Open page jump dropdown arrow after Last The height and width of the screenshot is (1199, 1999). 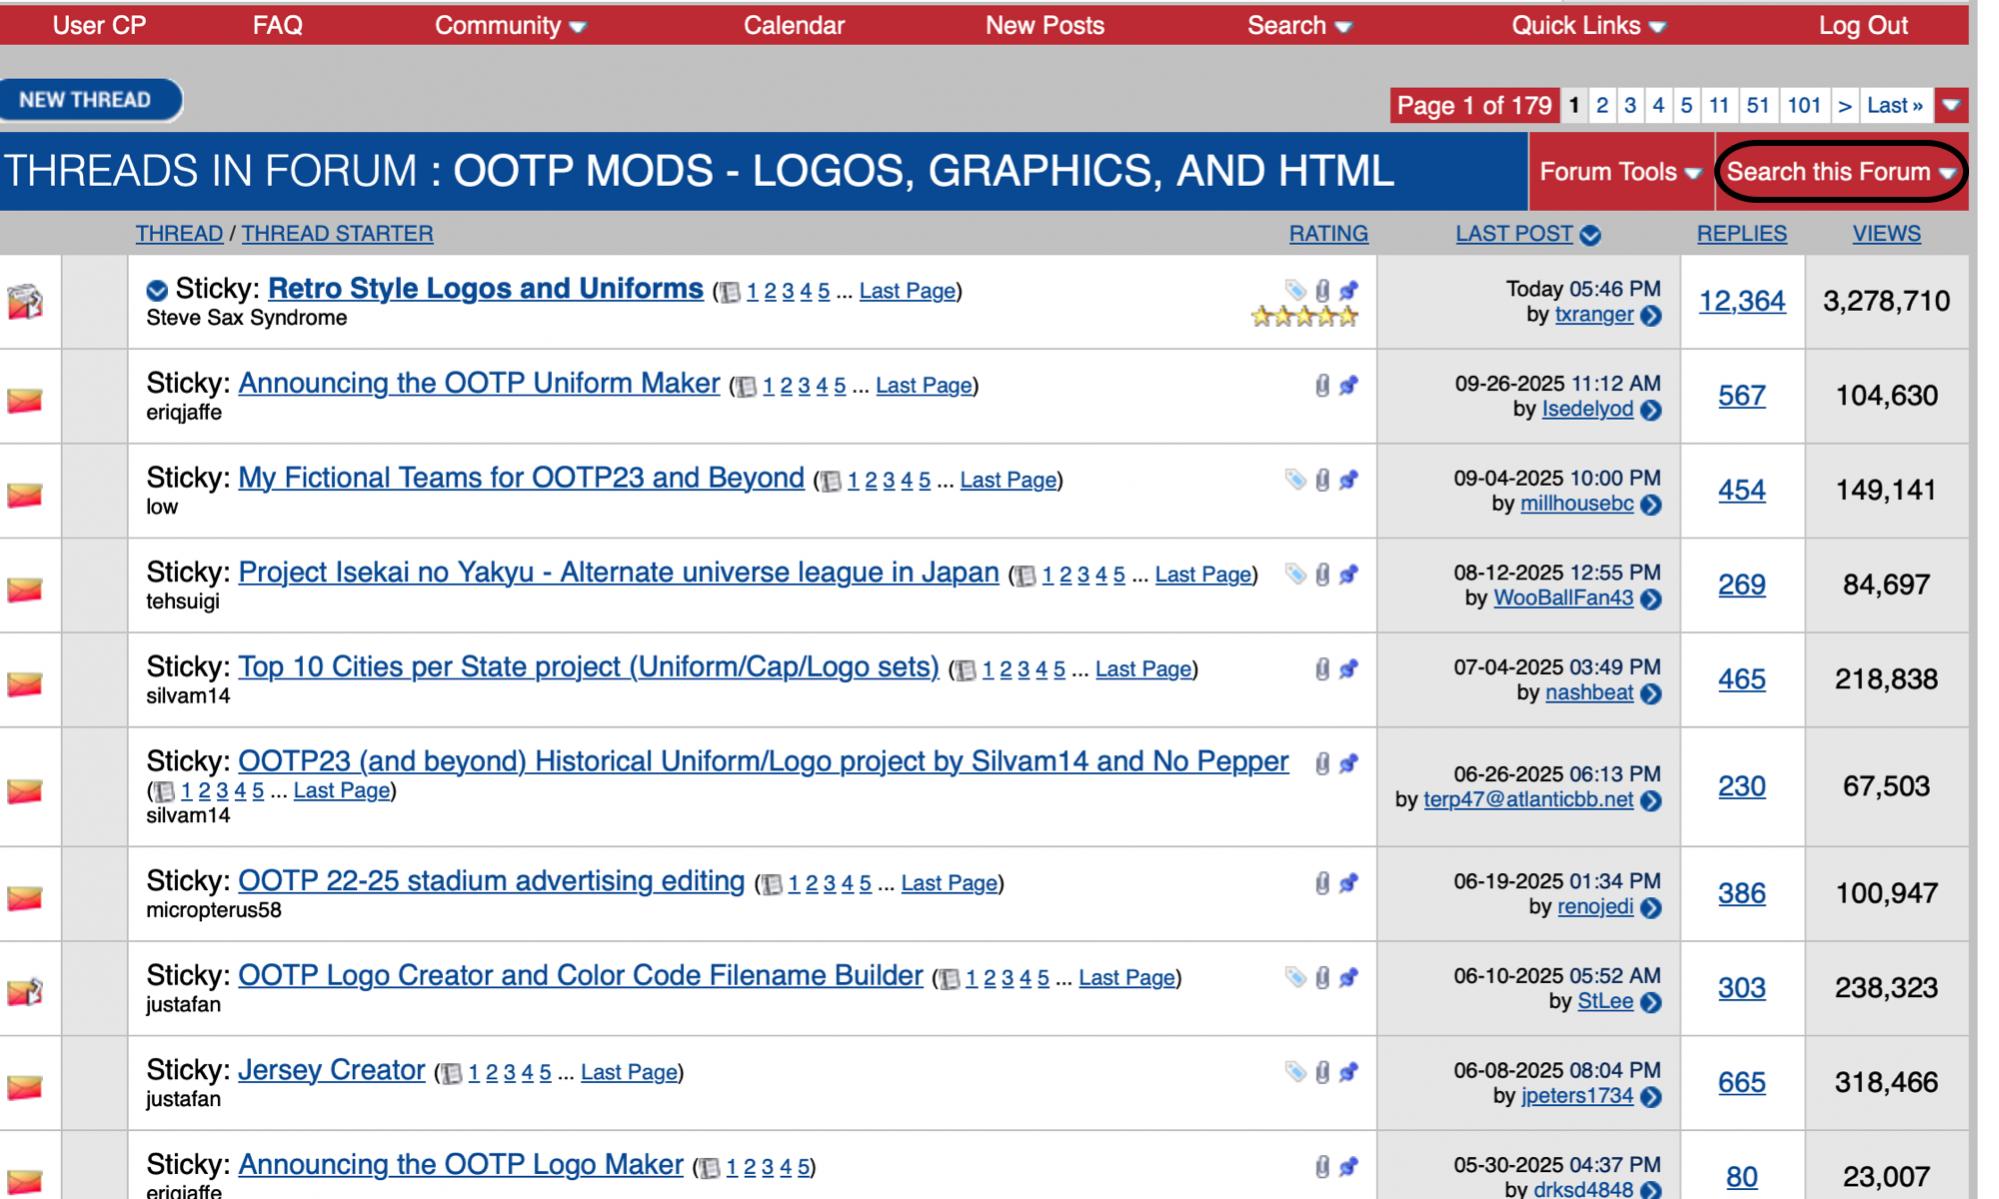click(1950, 105)
